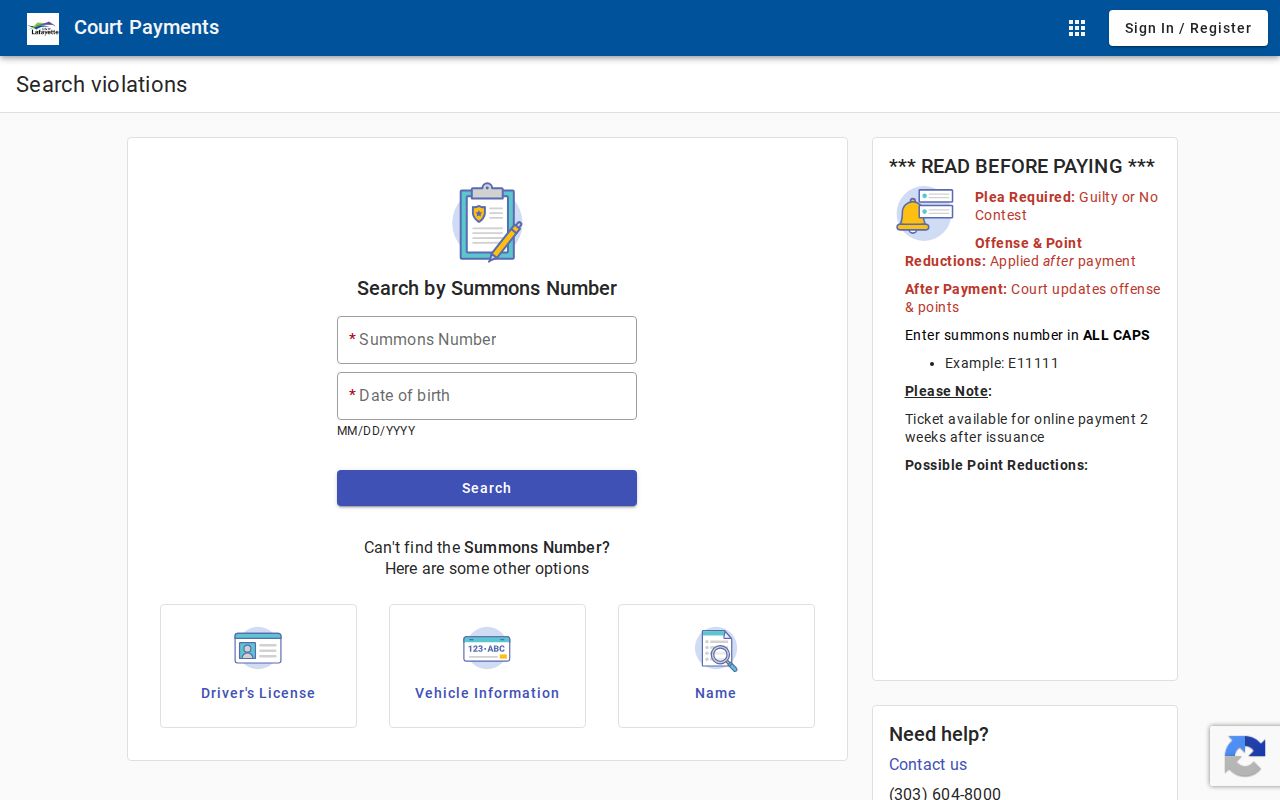Click the "Can't find the Summons Number?" text

487,547
